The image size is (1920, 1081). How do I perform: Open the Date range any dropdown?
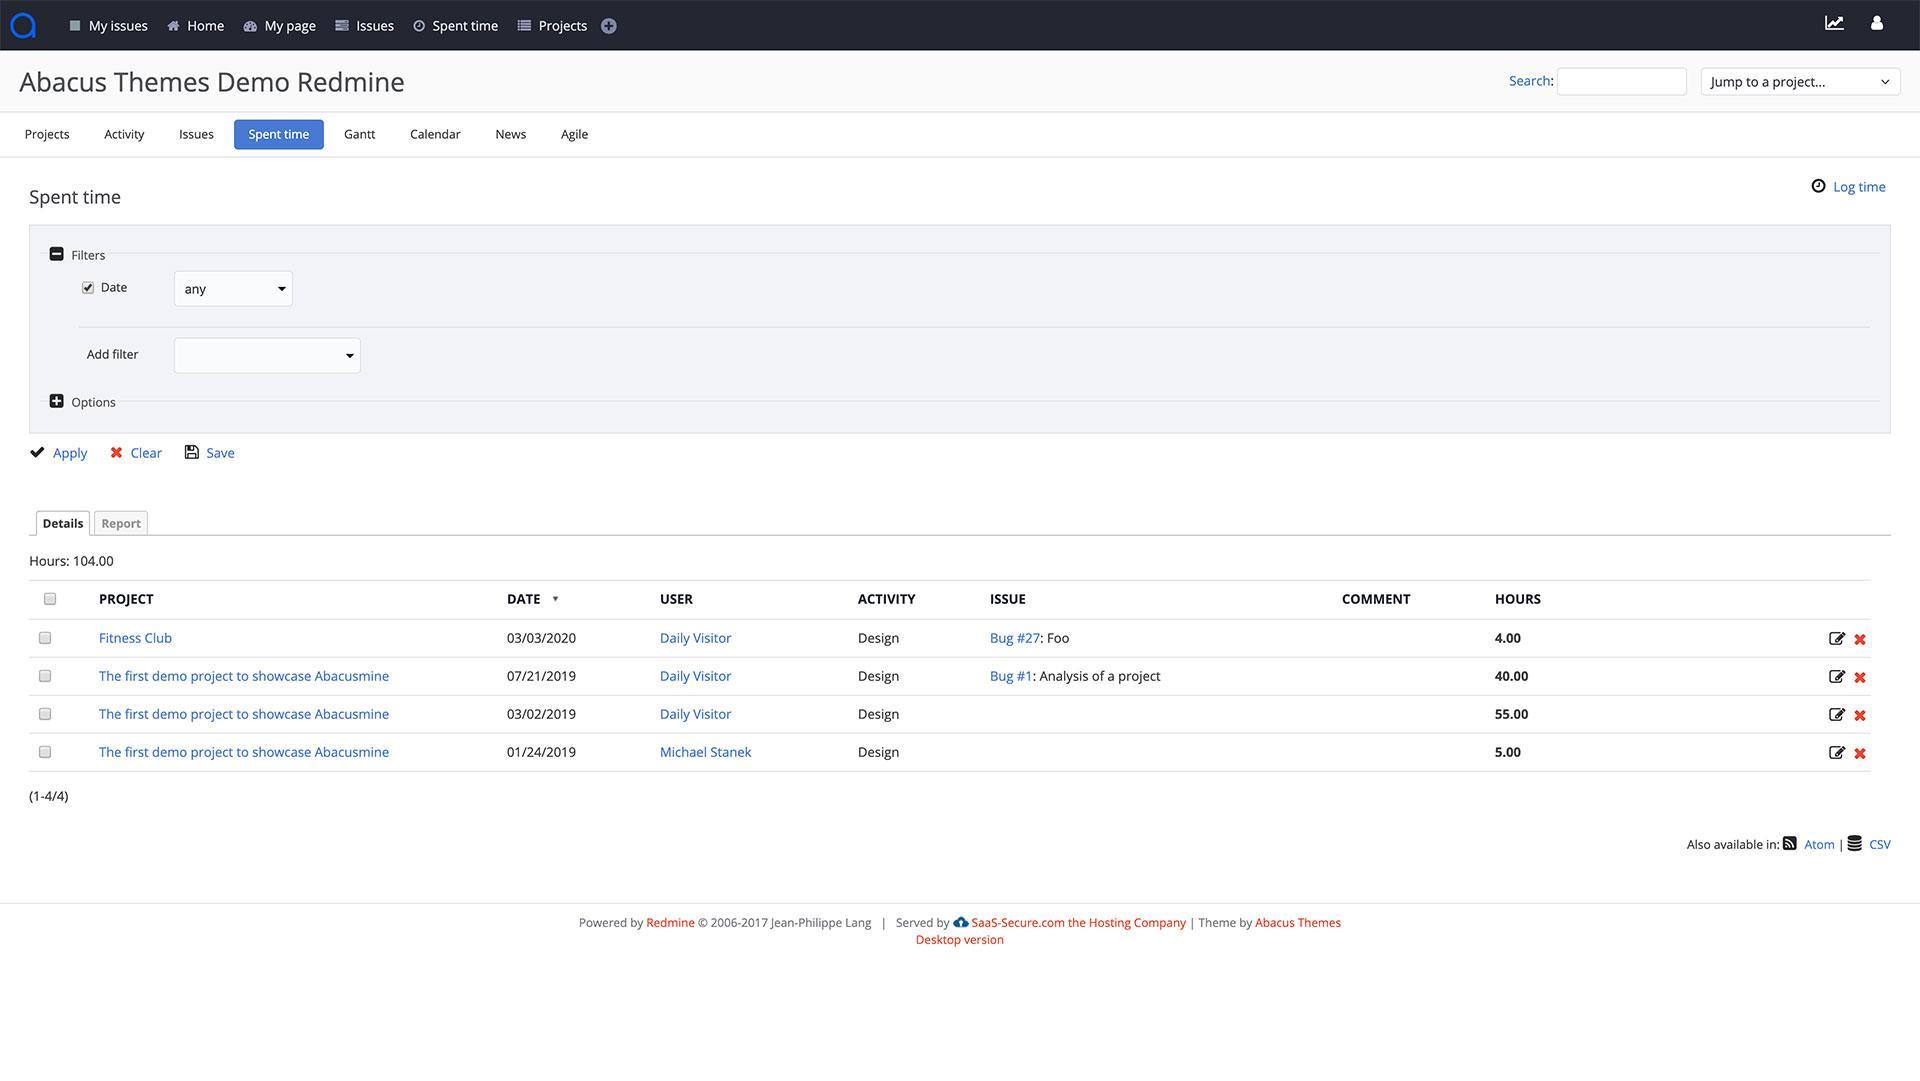[232, 289]
